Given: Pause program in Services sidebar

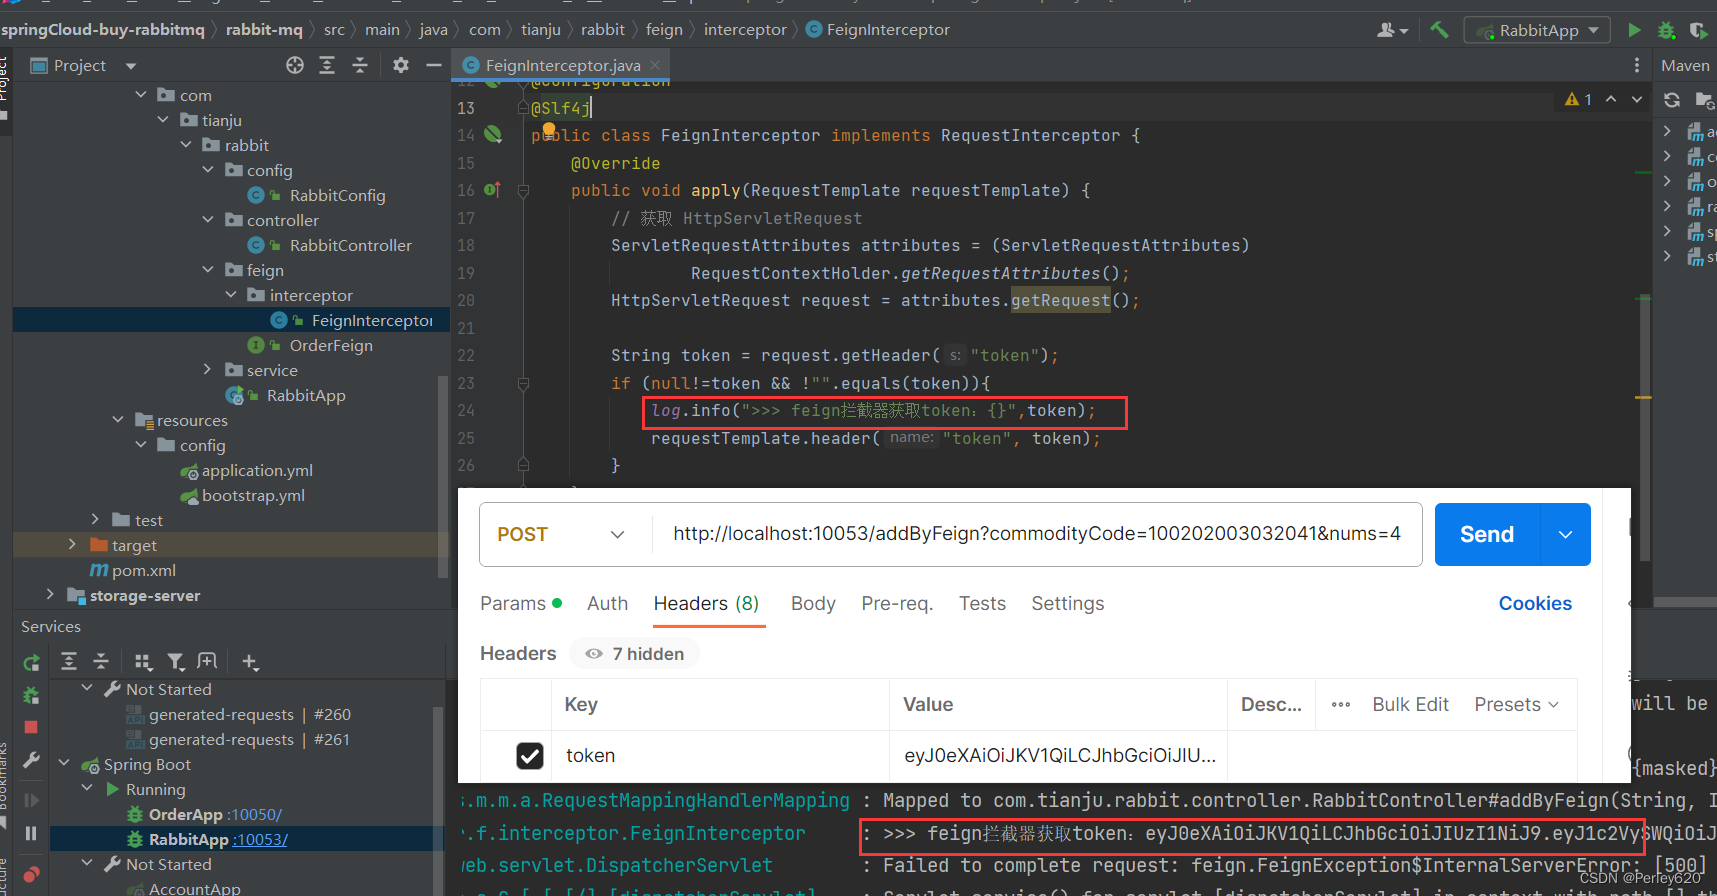Looking at the screenshot, I should click(31, 833).
